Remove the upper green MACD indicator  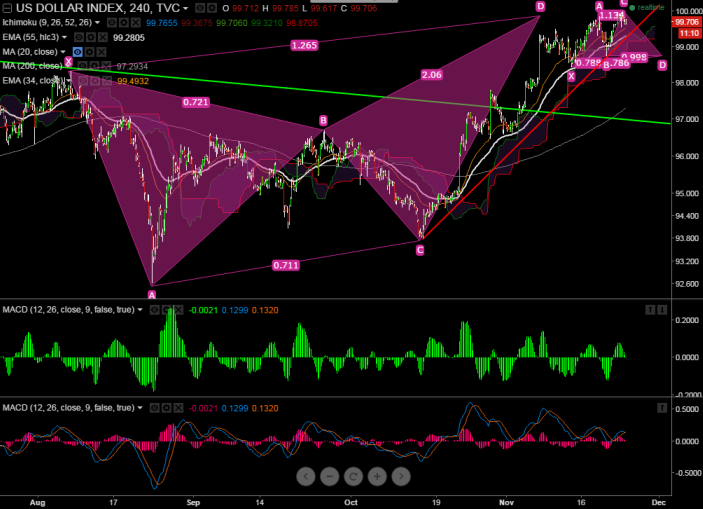[178, 310]
